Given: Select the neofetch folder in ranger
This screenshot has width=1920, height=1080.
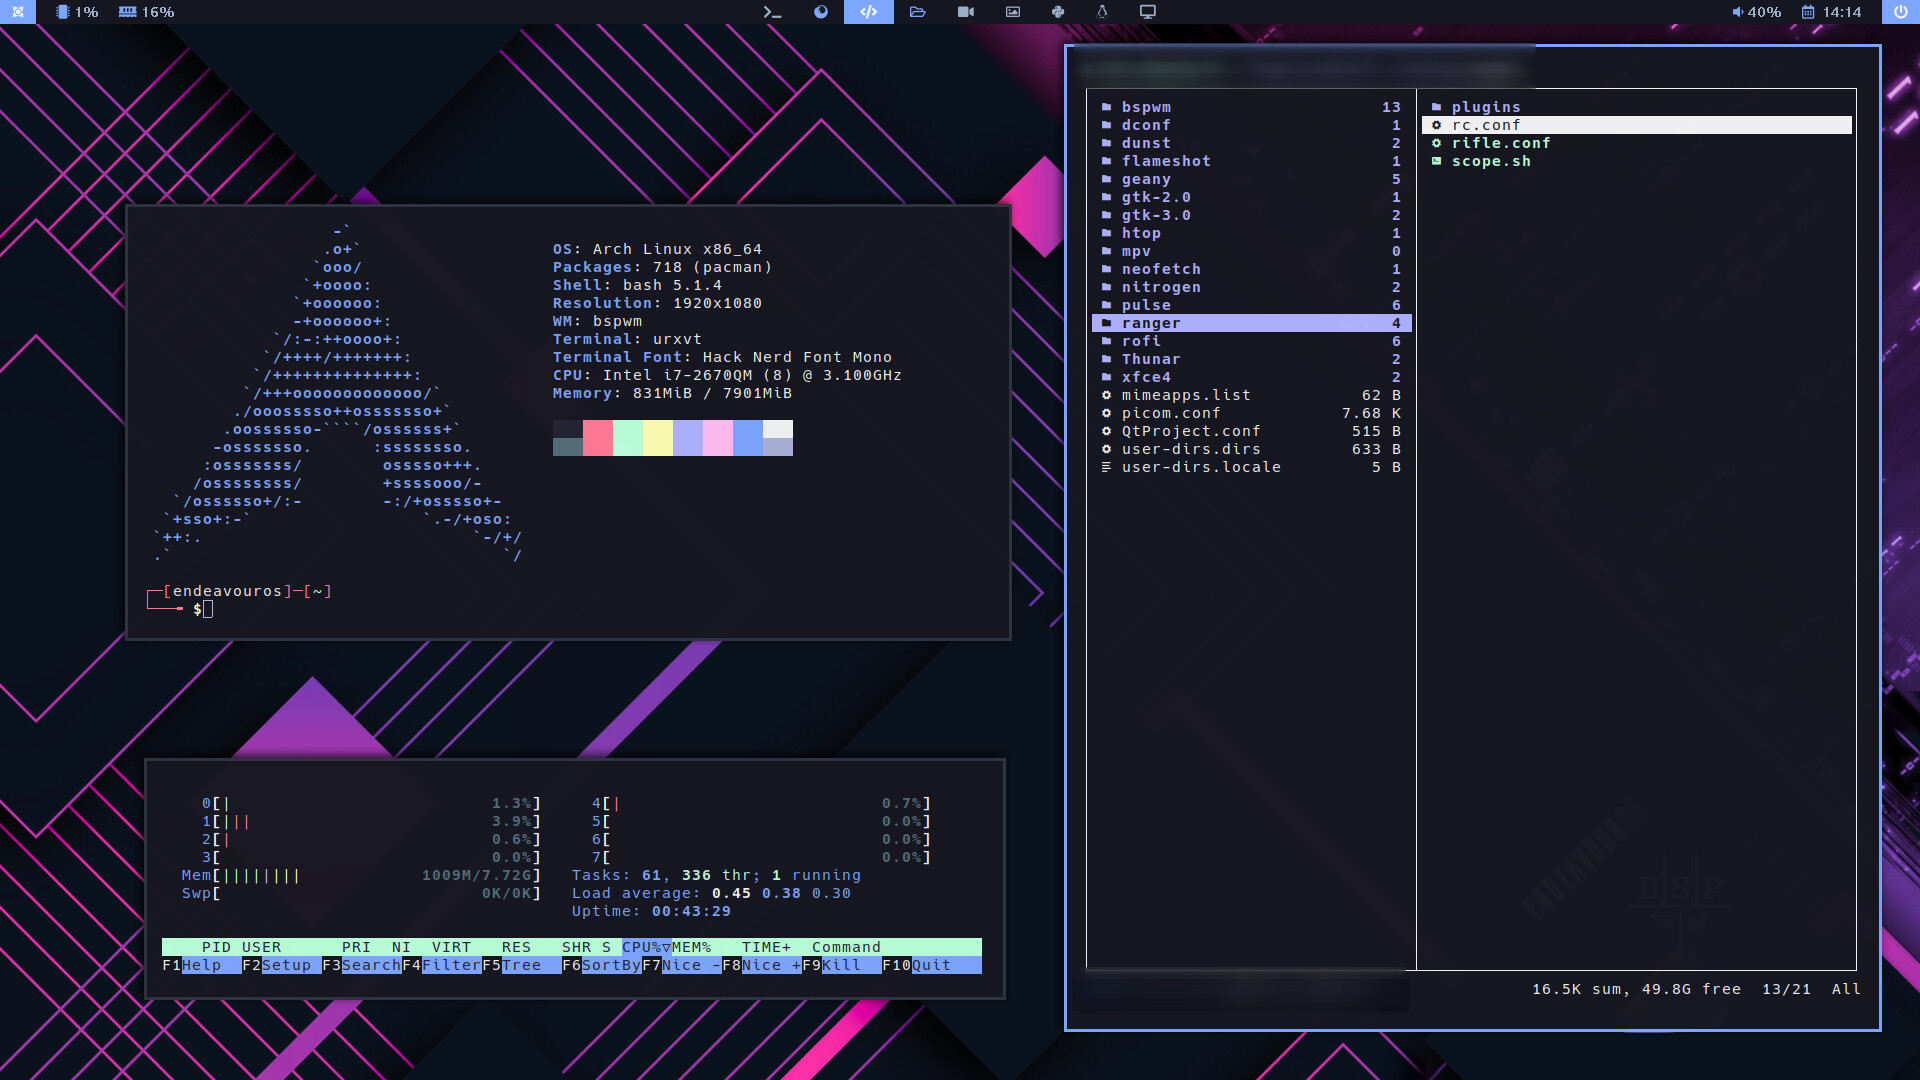Looking at the screenshot, I should click(1251, 269).
